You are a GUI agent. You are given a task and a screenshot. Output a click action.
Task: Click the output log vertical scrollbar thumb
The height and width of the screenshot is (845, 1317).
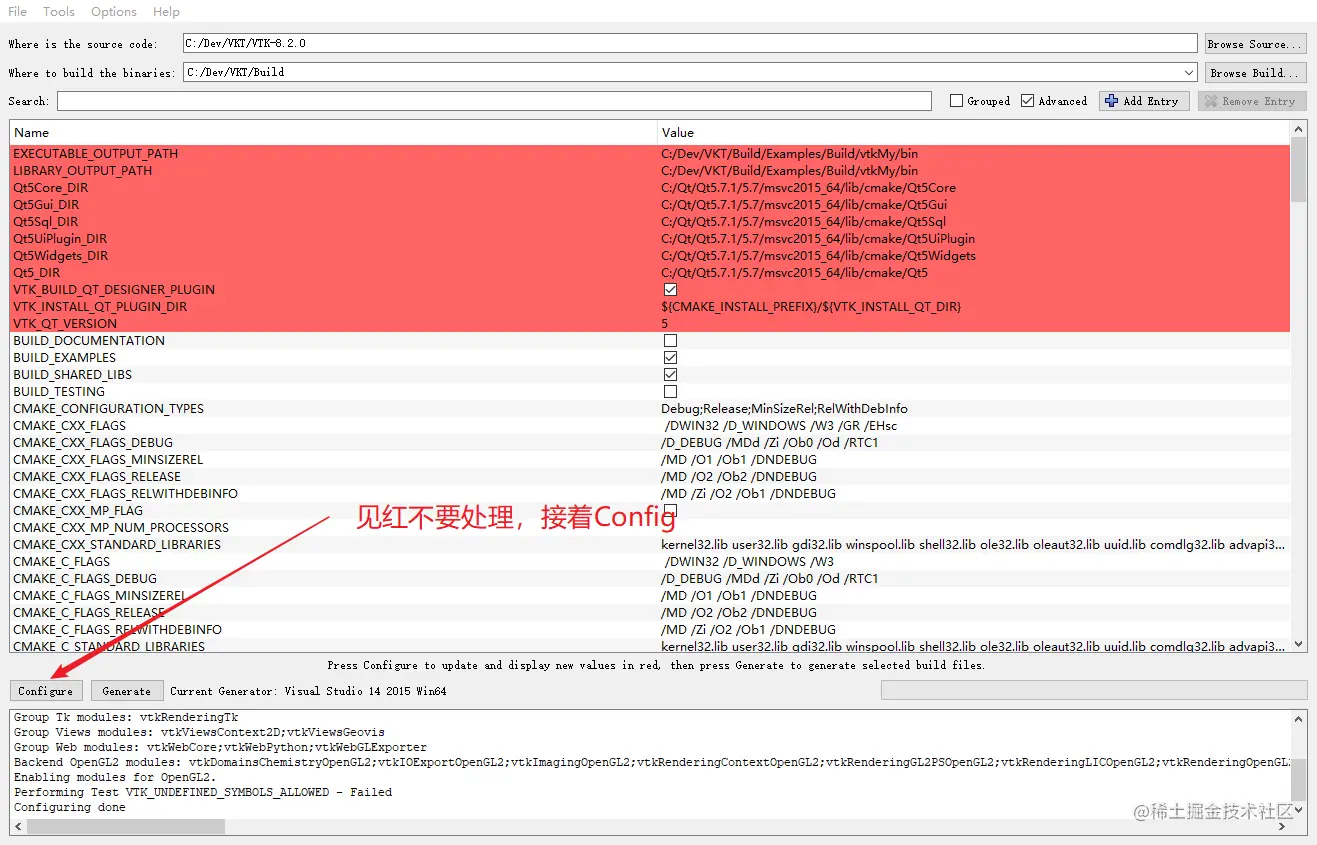1298,779
